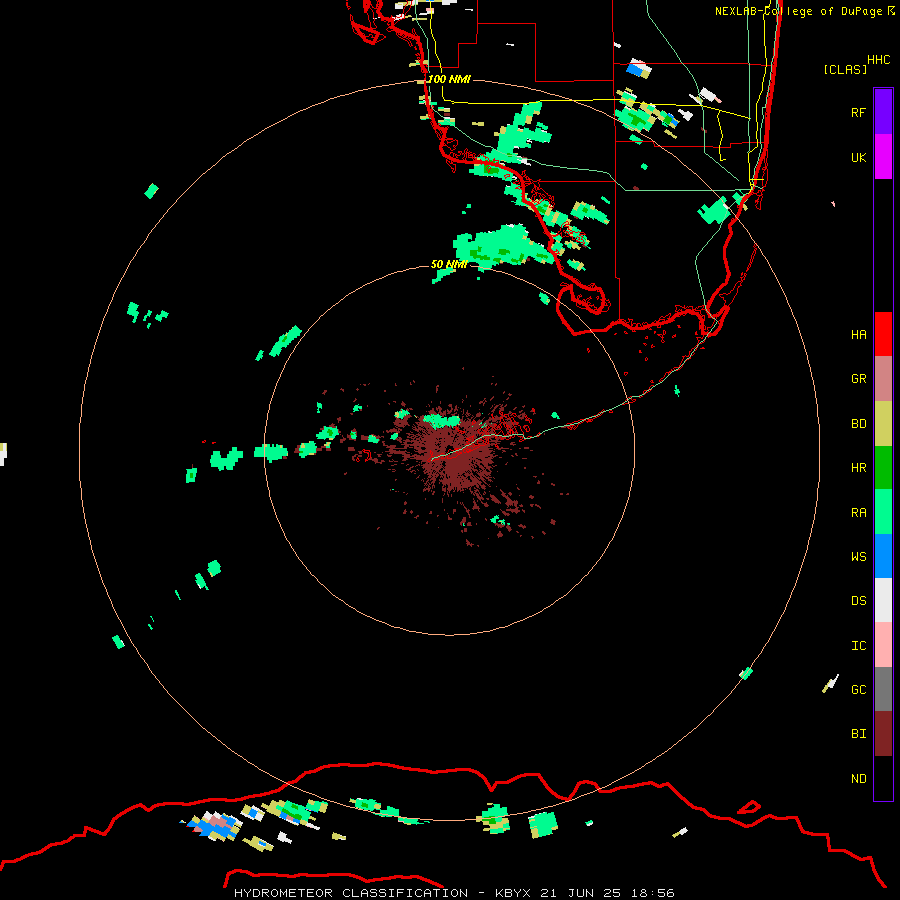Click the HA legend label
900x900 pixels.
click(858, 334)
